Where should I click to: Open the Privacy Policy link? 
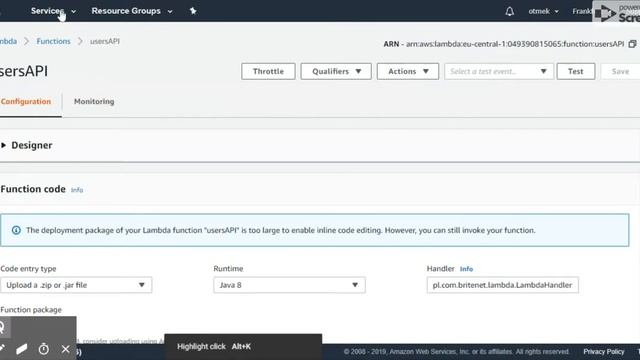(x=603, y=351)
